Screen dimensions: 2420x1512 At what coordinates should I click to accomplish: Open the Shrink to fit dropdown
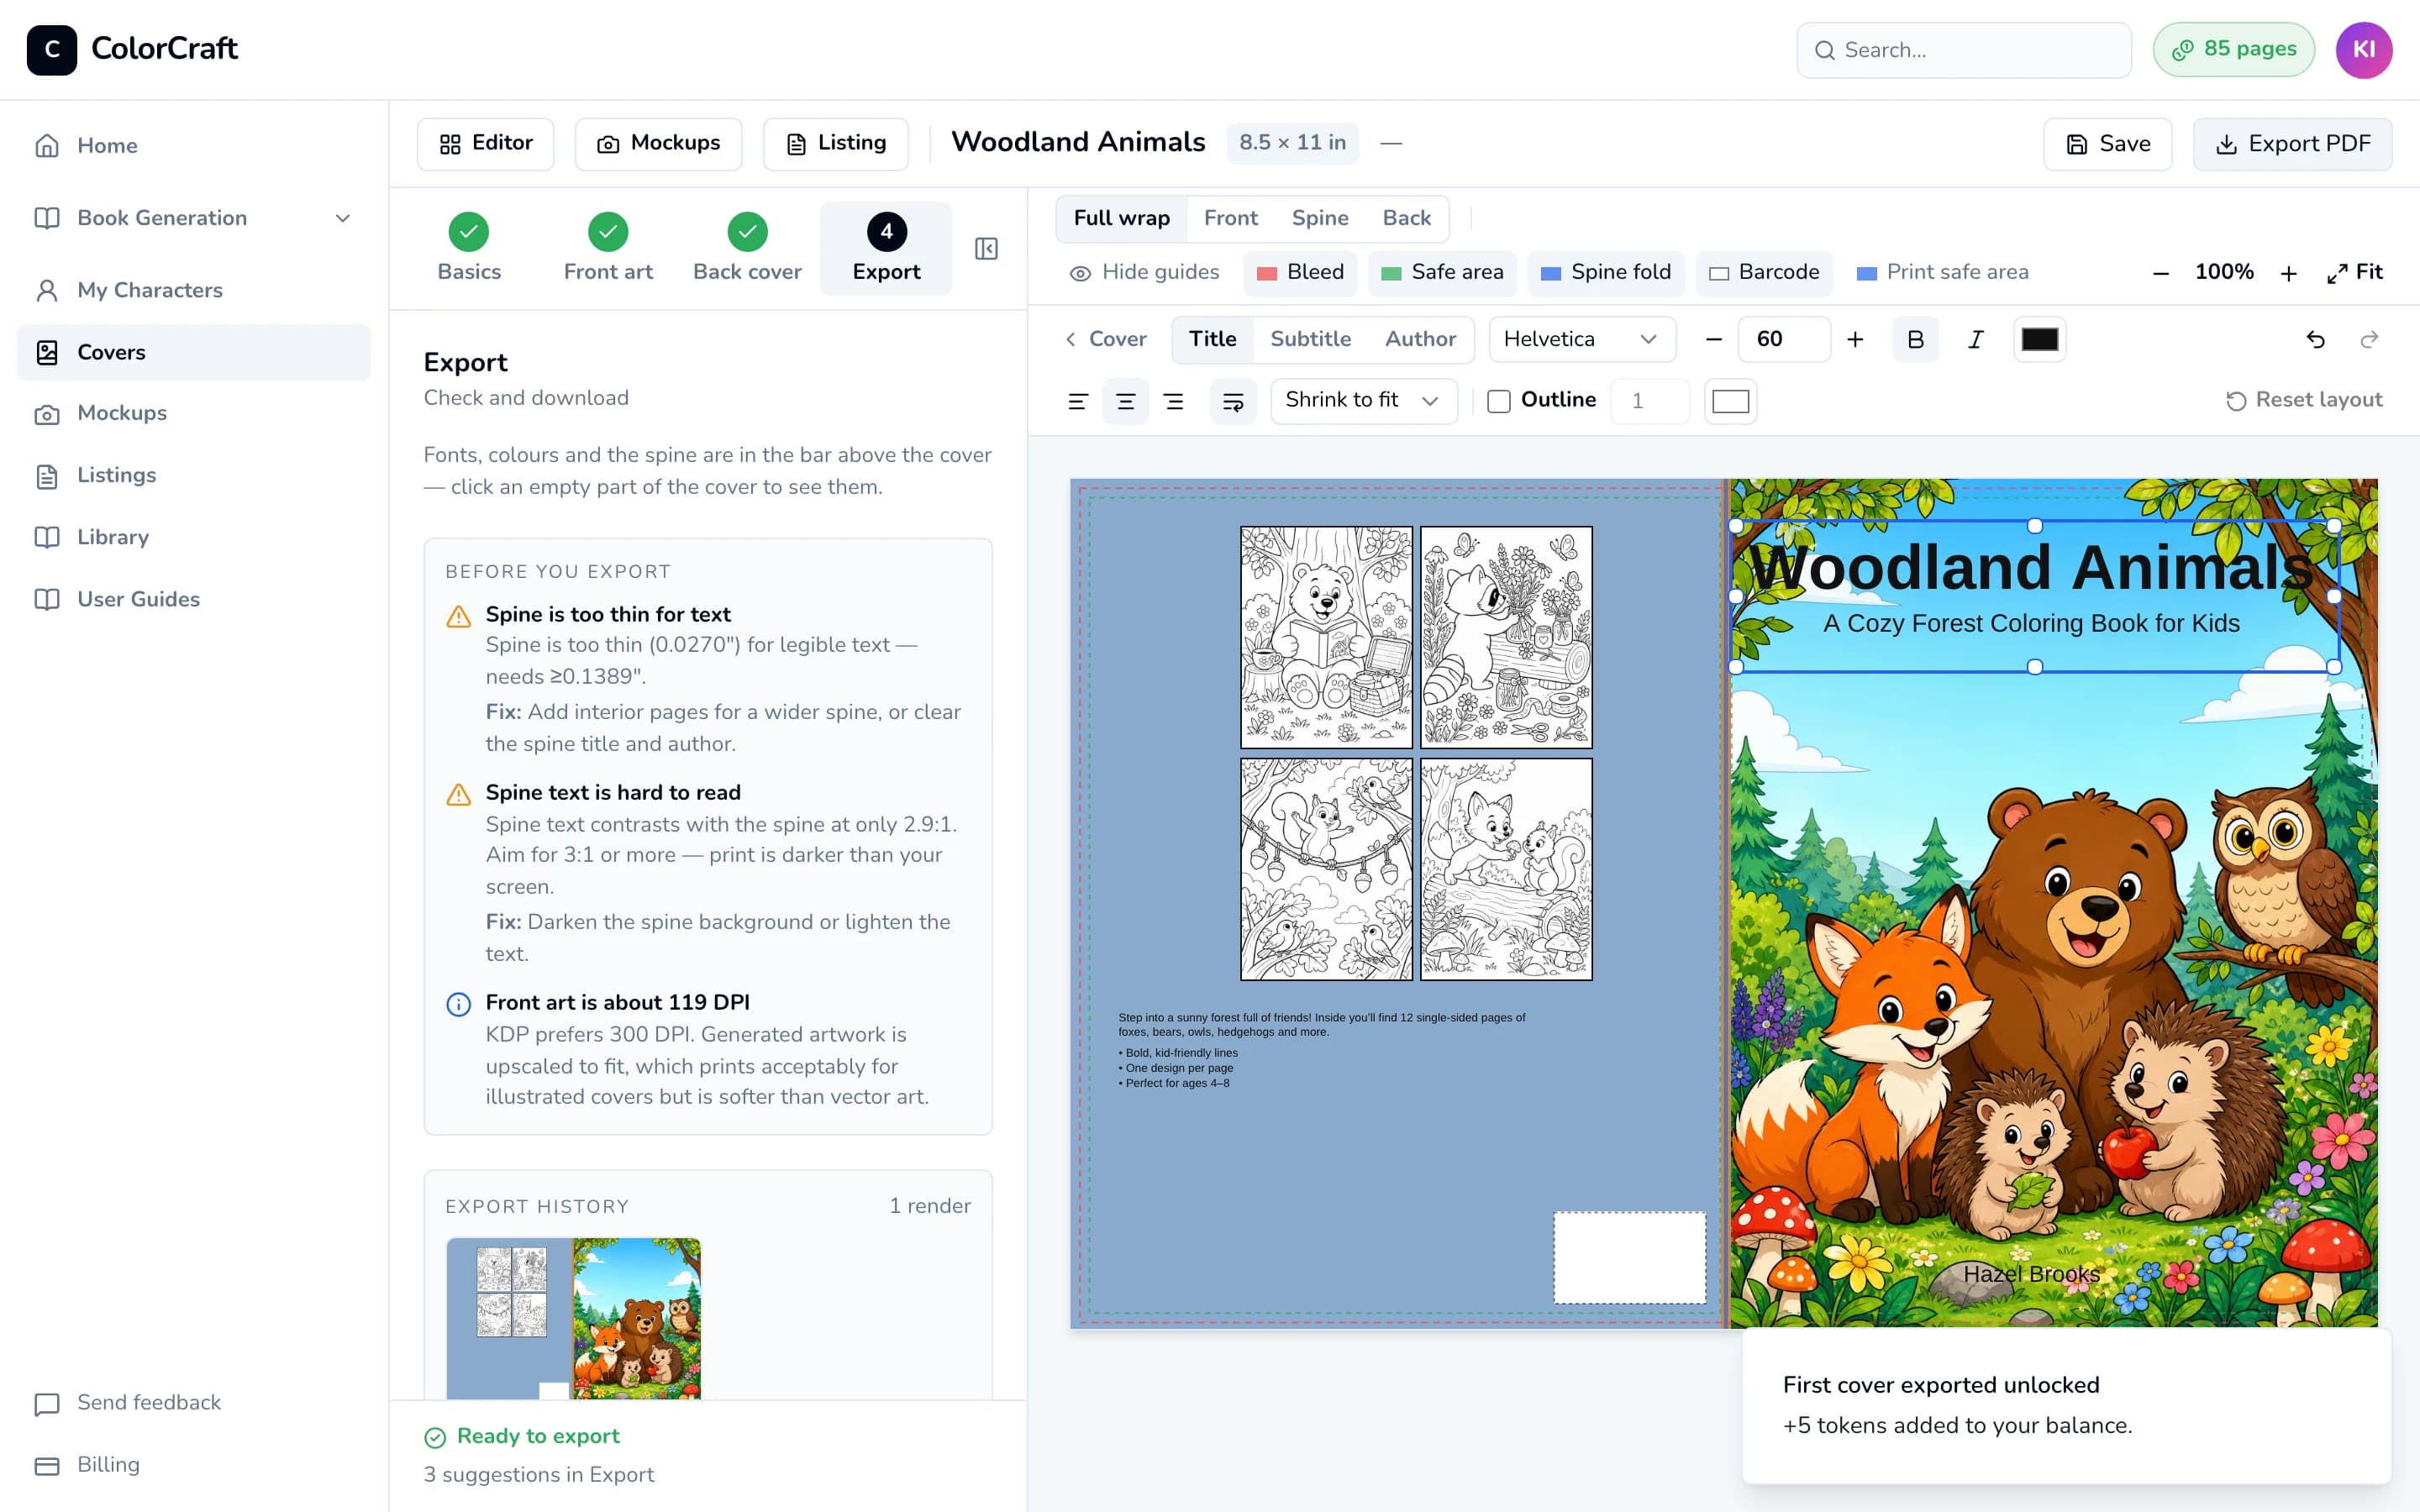1363,401
